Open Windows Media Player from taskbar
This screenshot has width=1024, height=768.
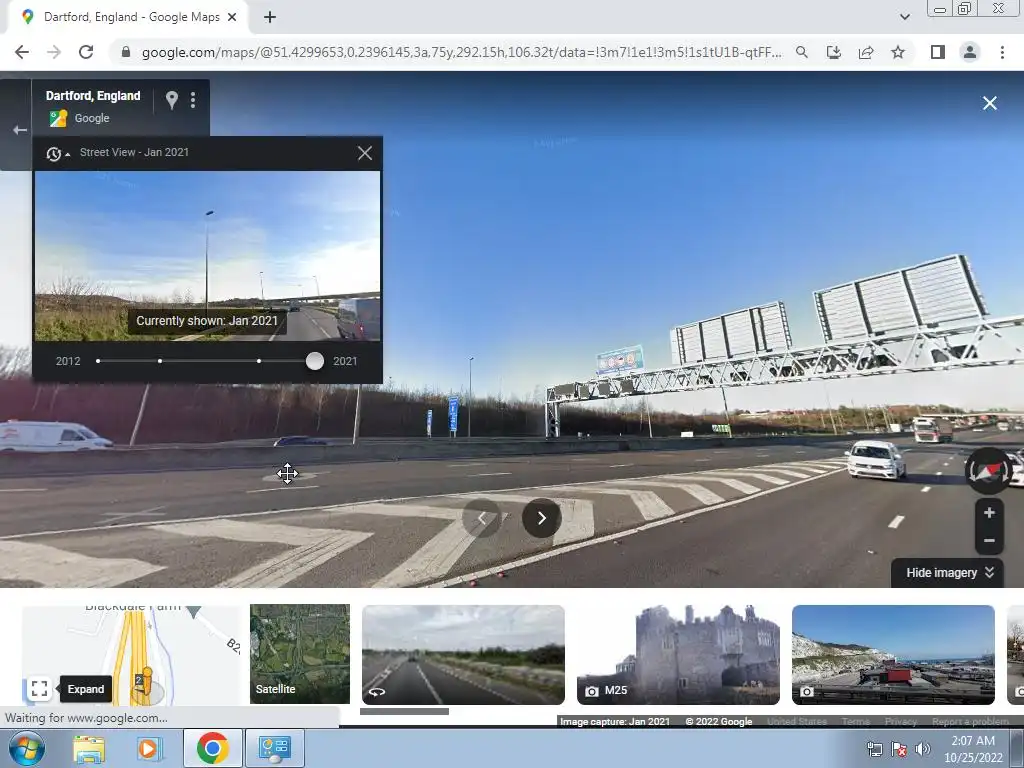[148, 748]
